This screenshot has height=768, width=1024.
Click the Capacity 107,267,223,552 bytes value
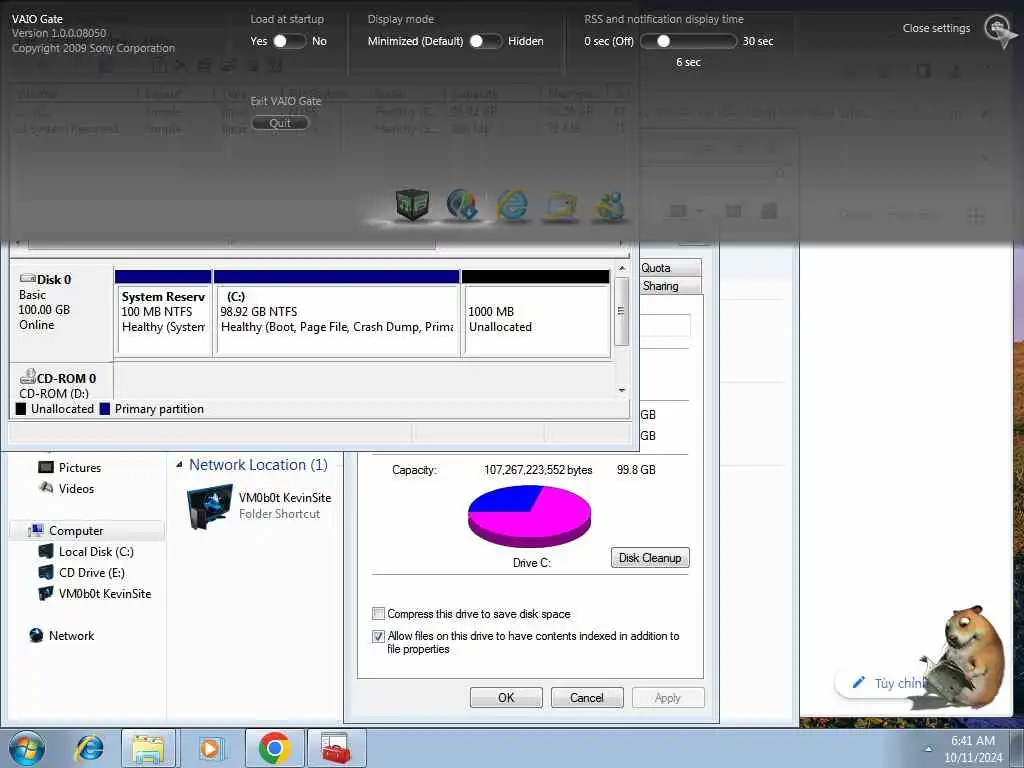click(538, 470)
